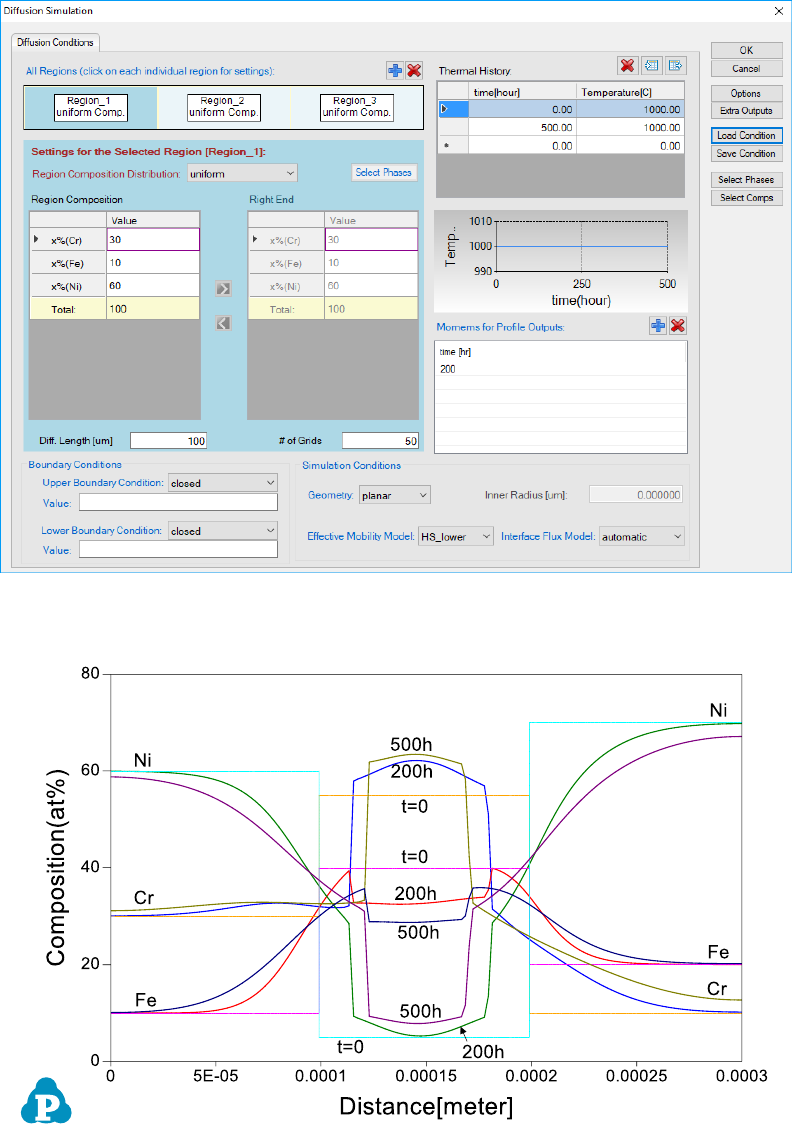
Task: Click Load Condition button
Action: click(747, 135)
